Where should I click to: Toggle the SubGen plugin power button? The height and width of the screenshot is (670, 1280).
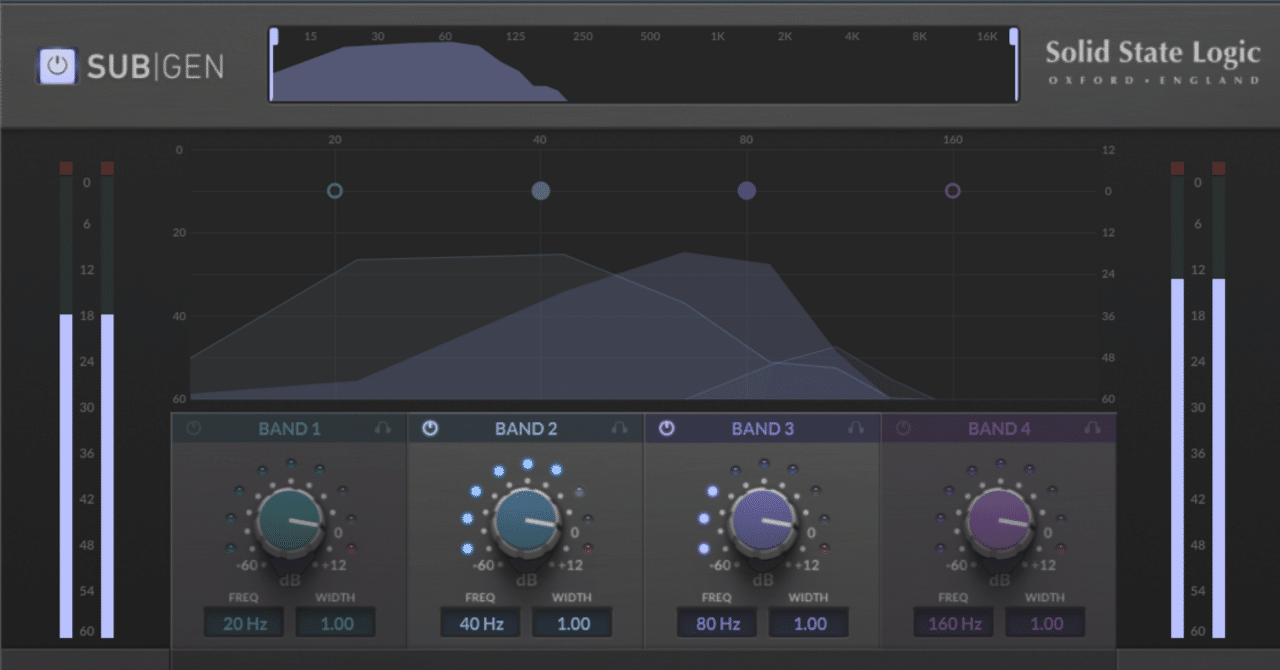(x=59, y=67)
